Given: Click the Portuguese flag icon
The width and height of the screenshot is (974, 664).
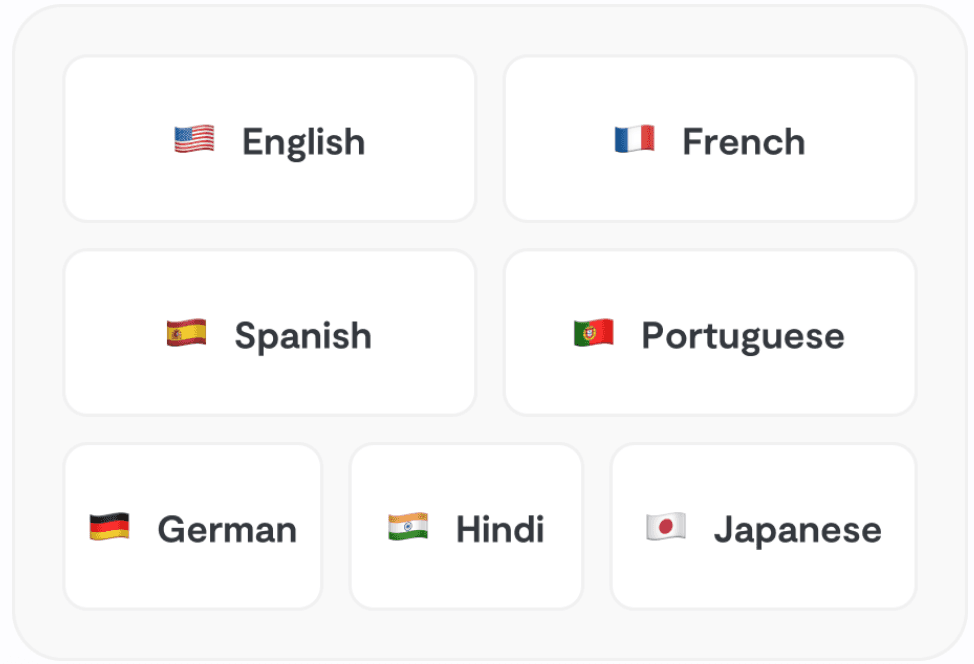Looking at the screenshot, I should (593, 333).
